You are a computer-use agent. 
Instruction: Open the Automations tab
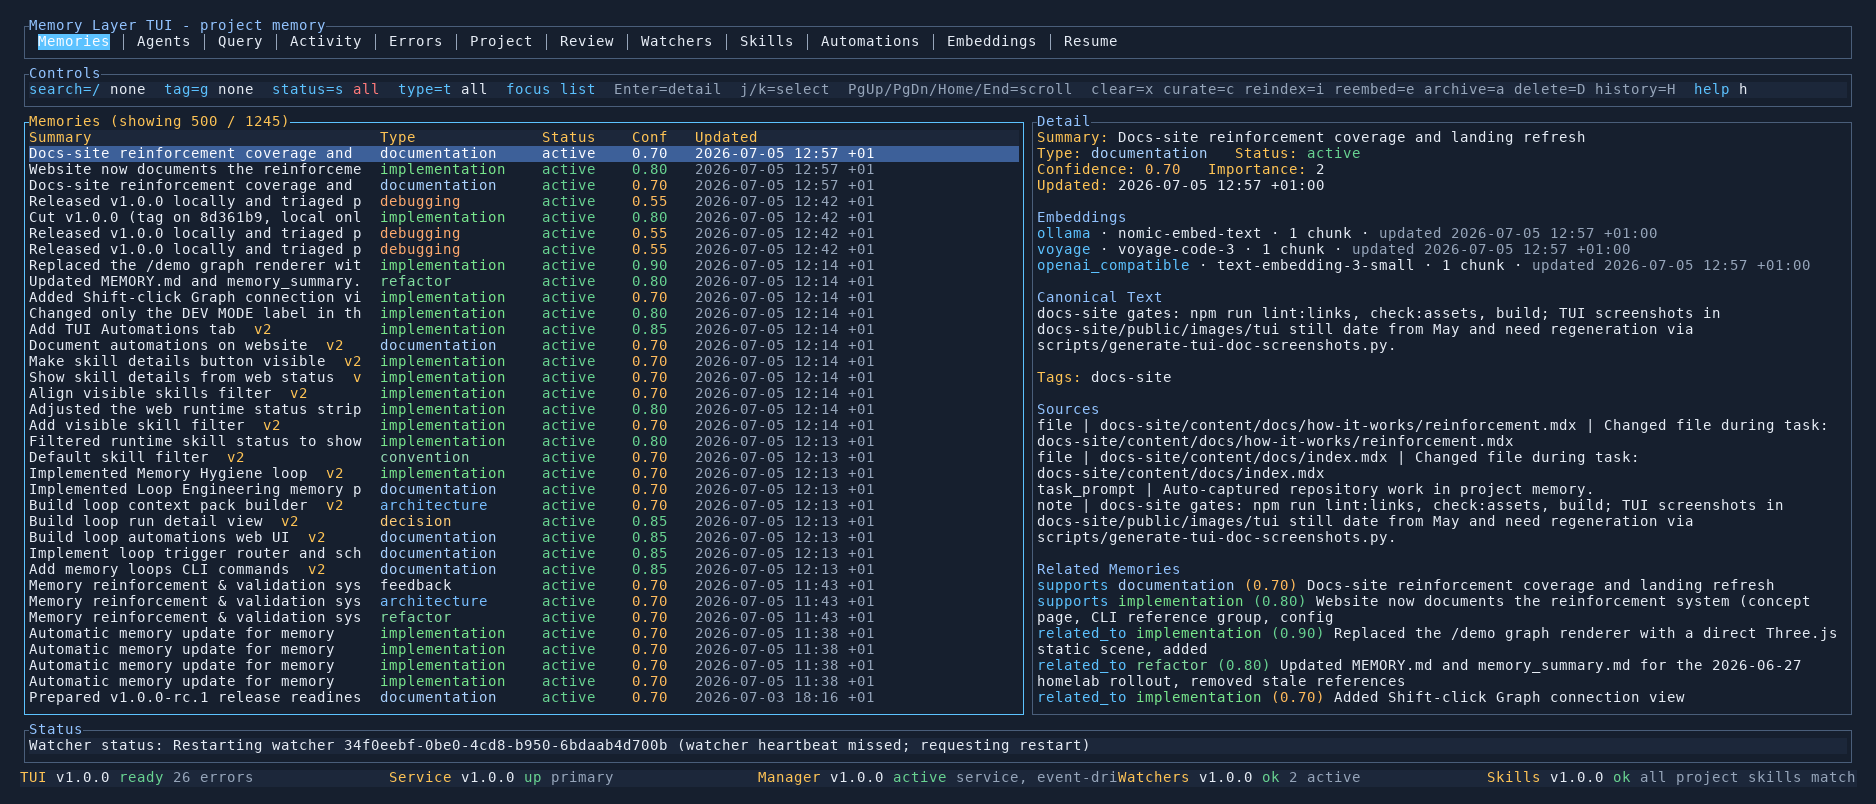pyautogui.click(x=870, y=41)
